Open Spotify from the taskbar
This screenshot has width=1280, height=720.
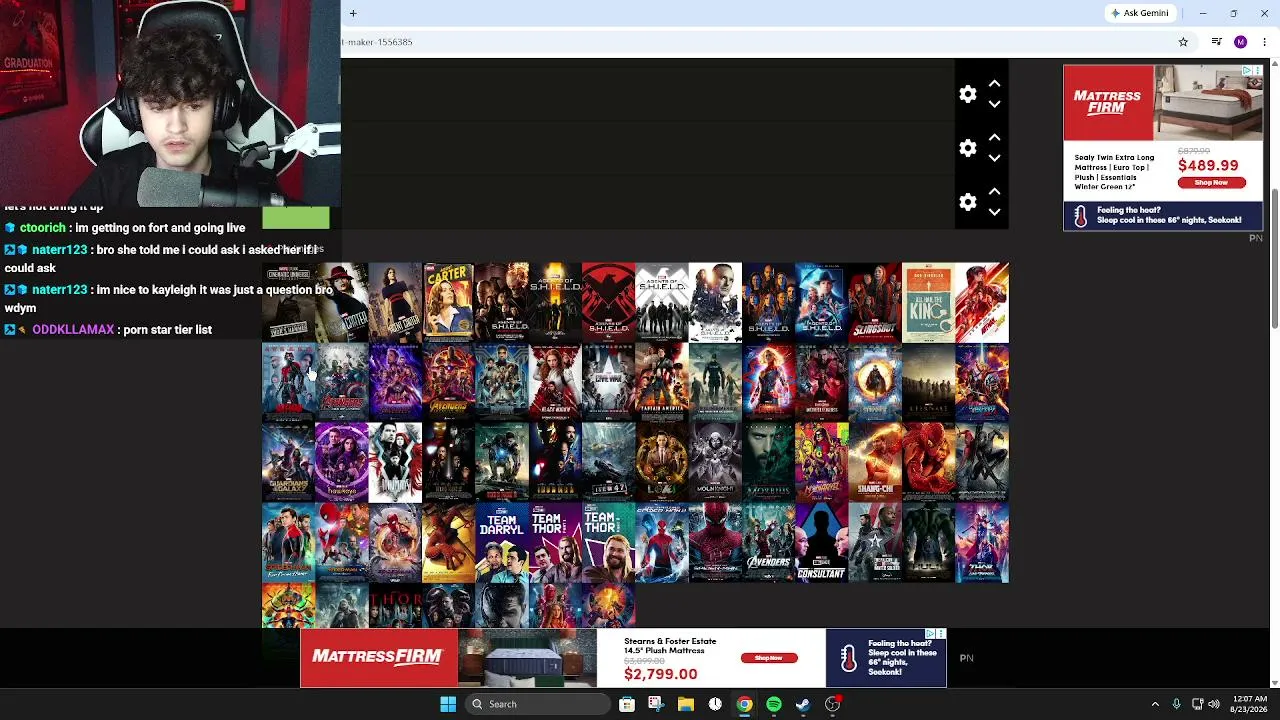tap(774, 704)
